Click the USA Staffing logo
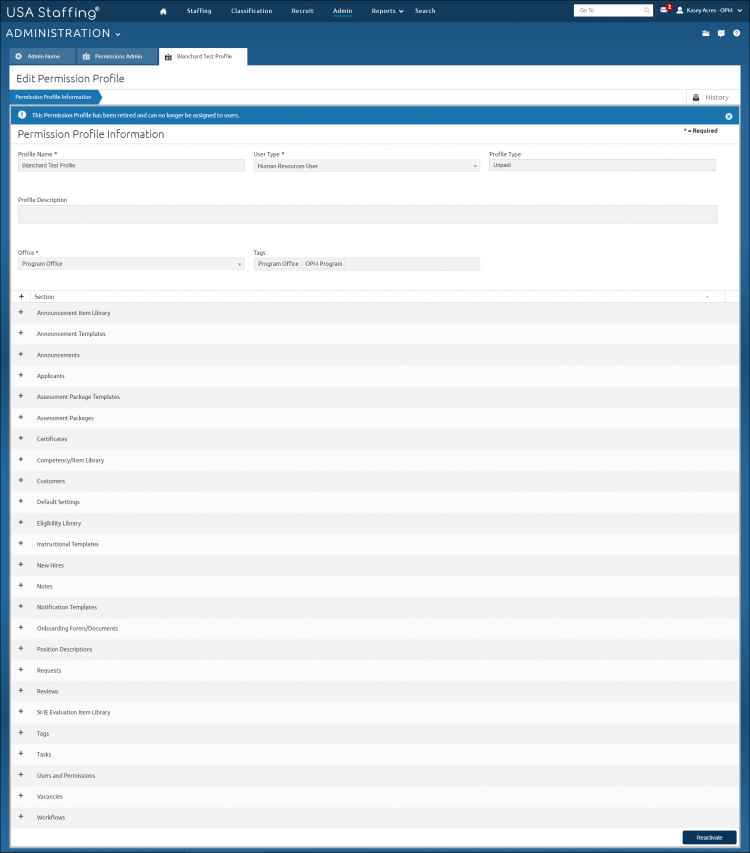This screenshot has height=853, width=750. pyautogui.click(x=53, y=12)
